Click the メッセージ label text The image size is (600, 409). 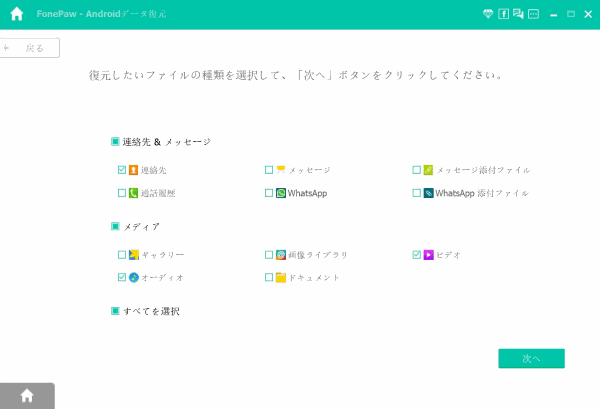[309, 170]
